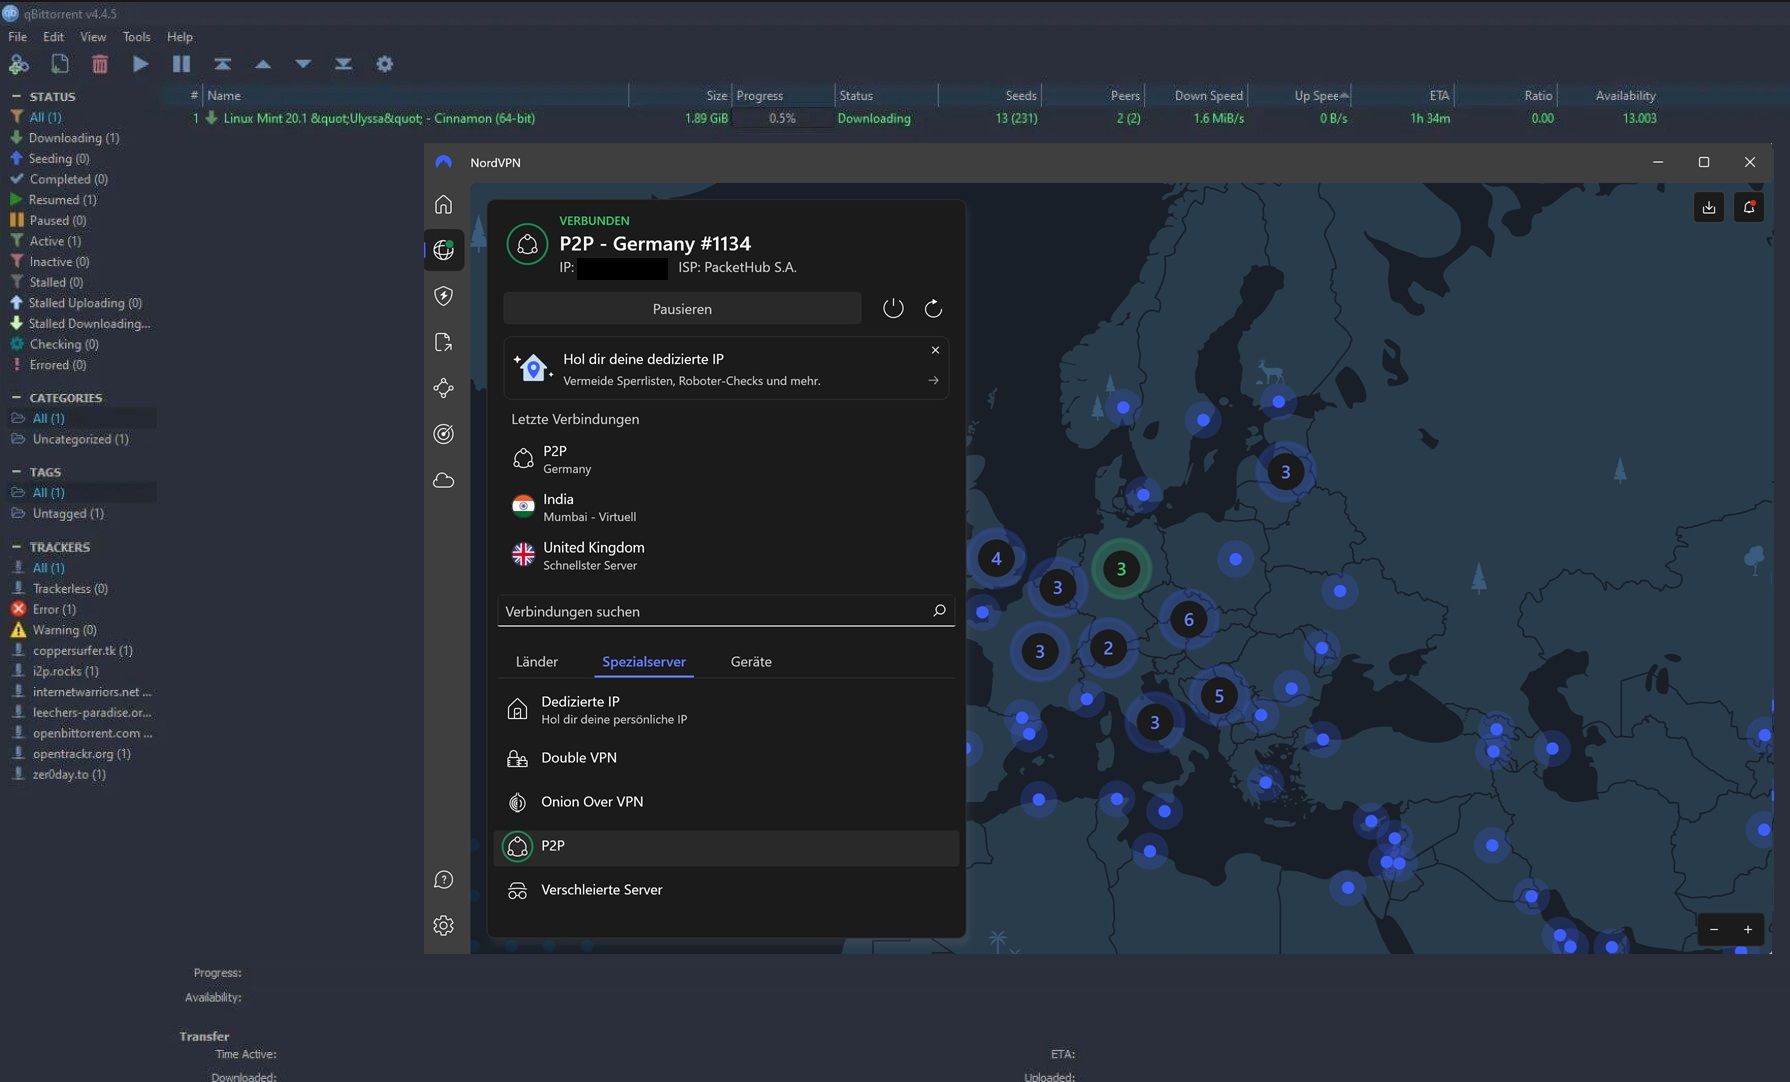
Task: Open the View menu
Action: (x=93, y=37)
